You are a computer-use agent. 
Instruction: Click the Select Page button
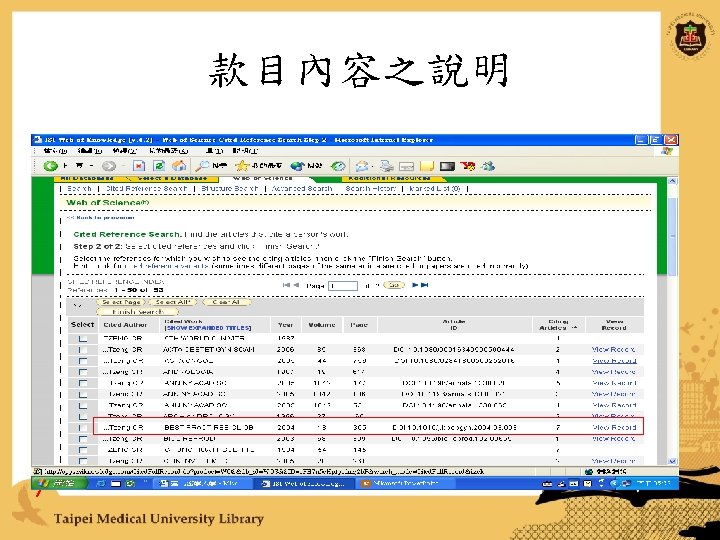point(121,302)
